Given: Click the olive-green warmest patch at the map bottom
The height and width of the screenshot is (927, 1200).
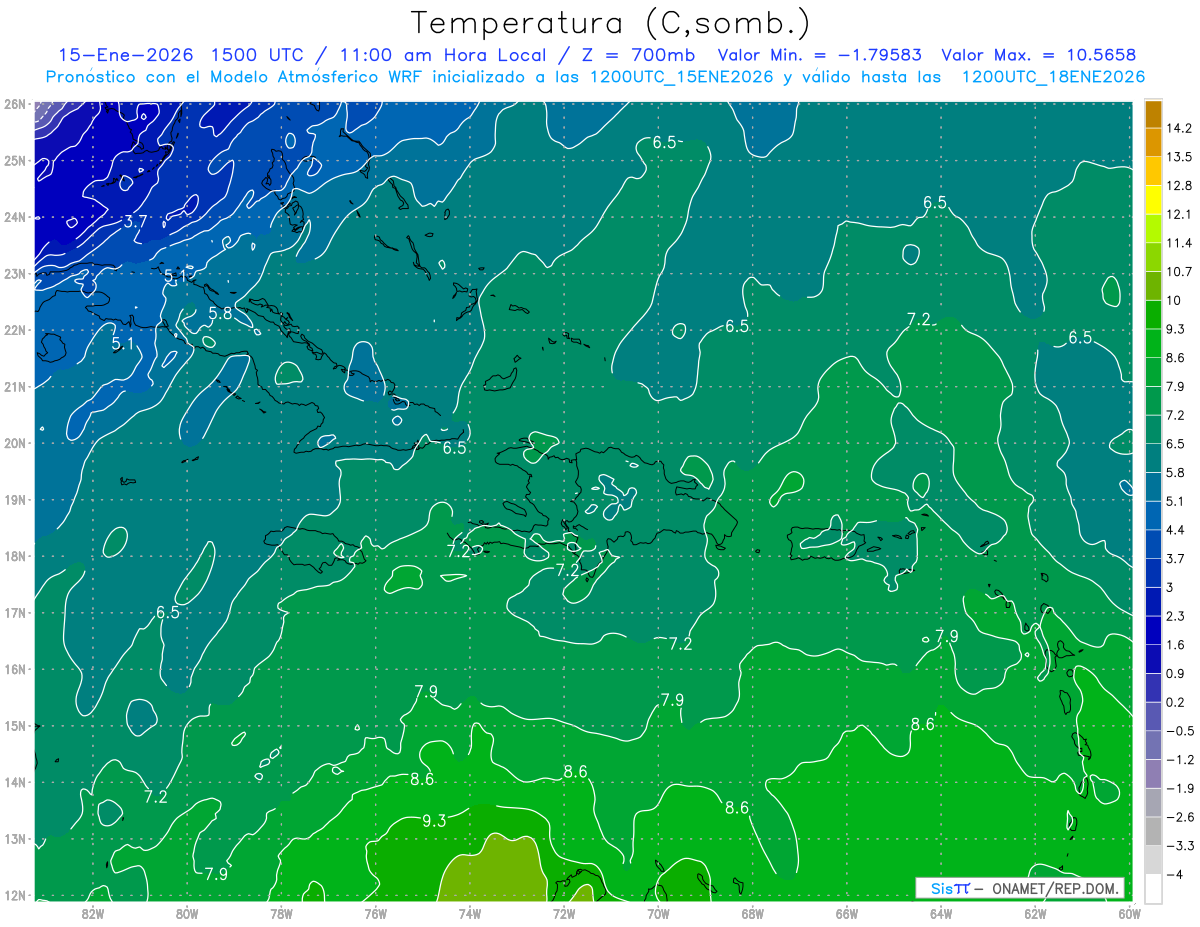Looking at the screenshot, I should tap(497, 870).
